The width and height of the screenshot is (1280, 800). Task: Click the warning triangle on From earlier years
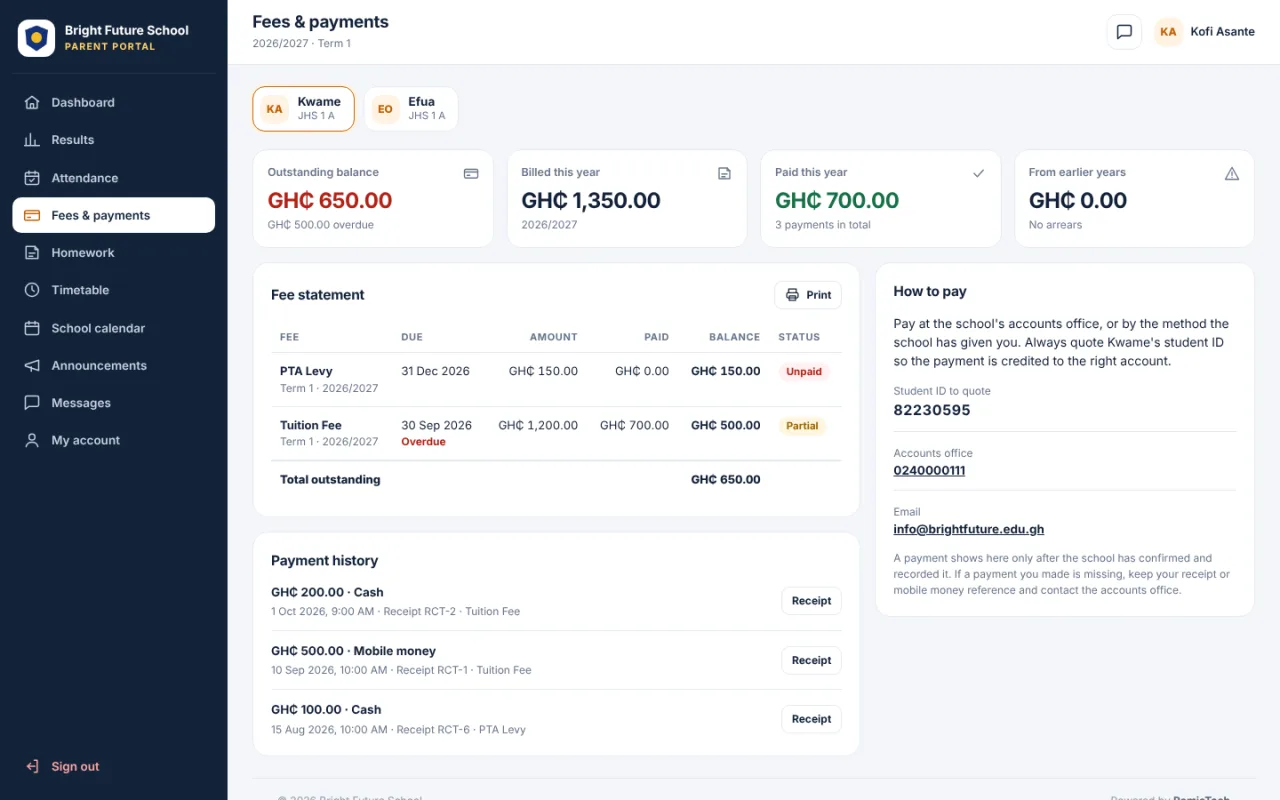click(1232, 173)
